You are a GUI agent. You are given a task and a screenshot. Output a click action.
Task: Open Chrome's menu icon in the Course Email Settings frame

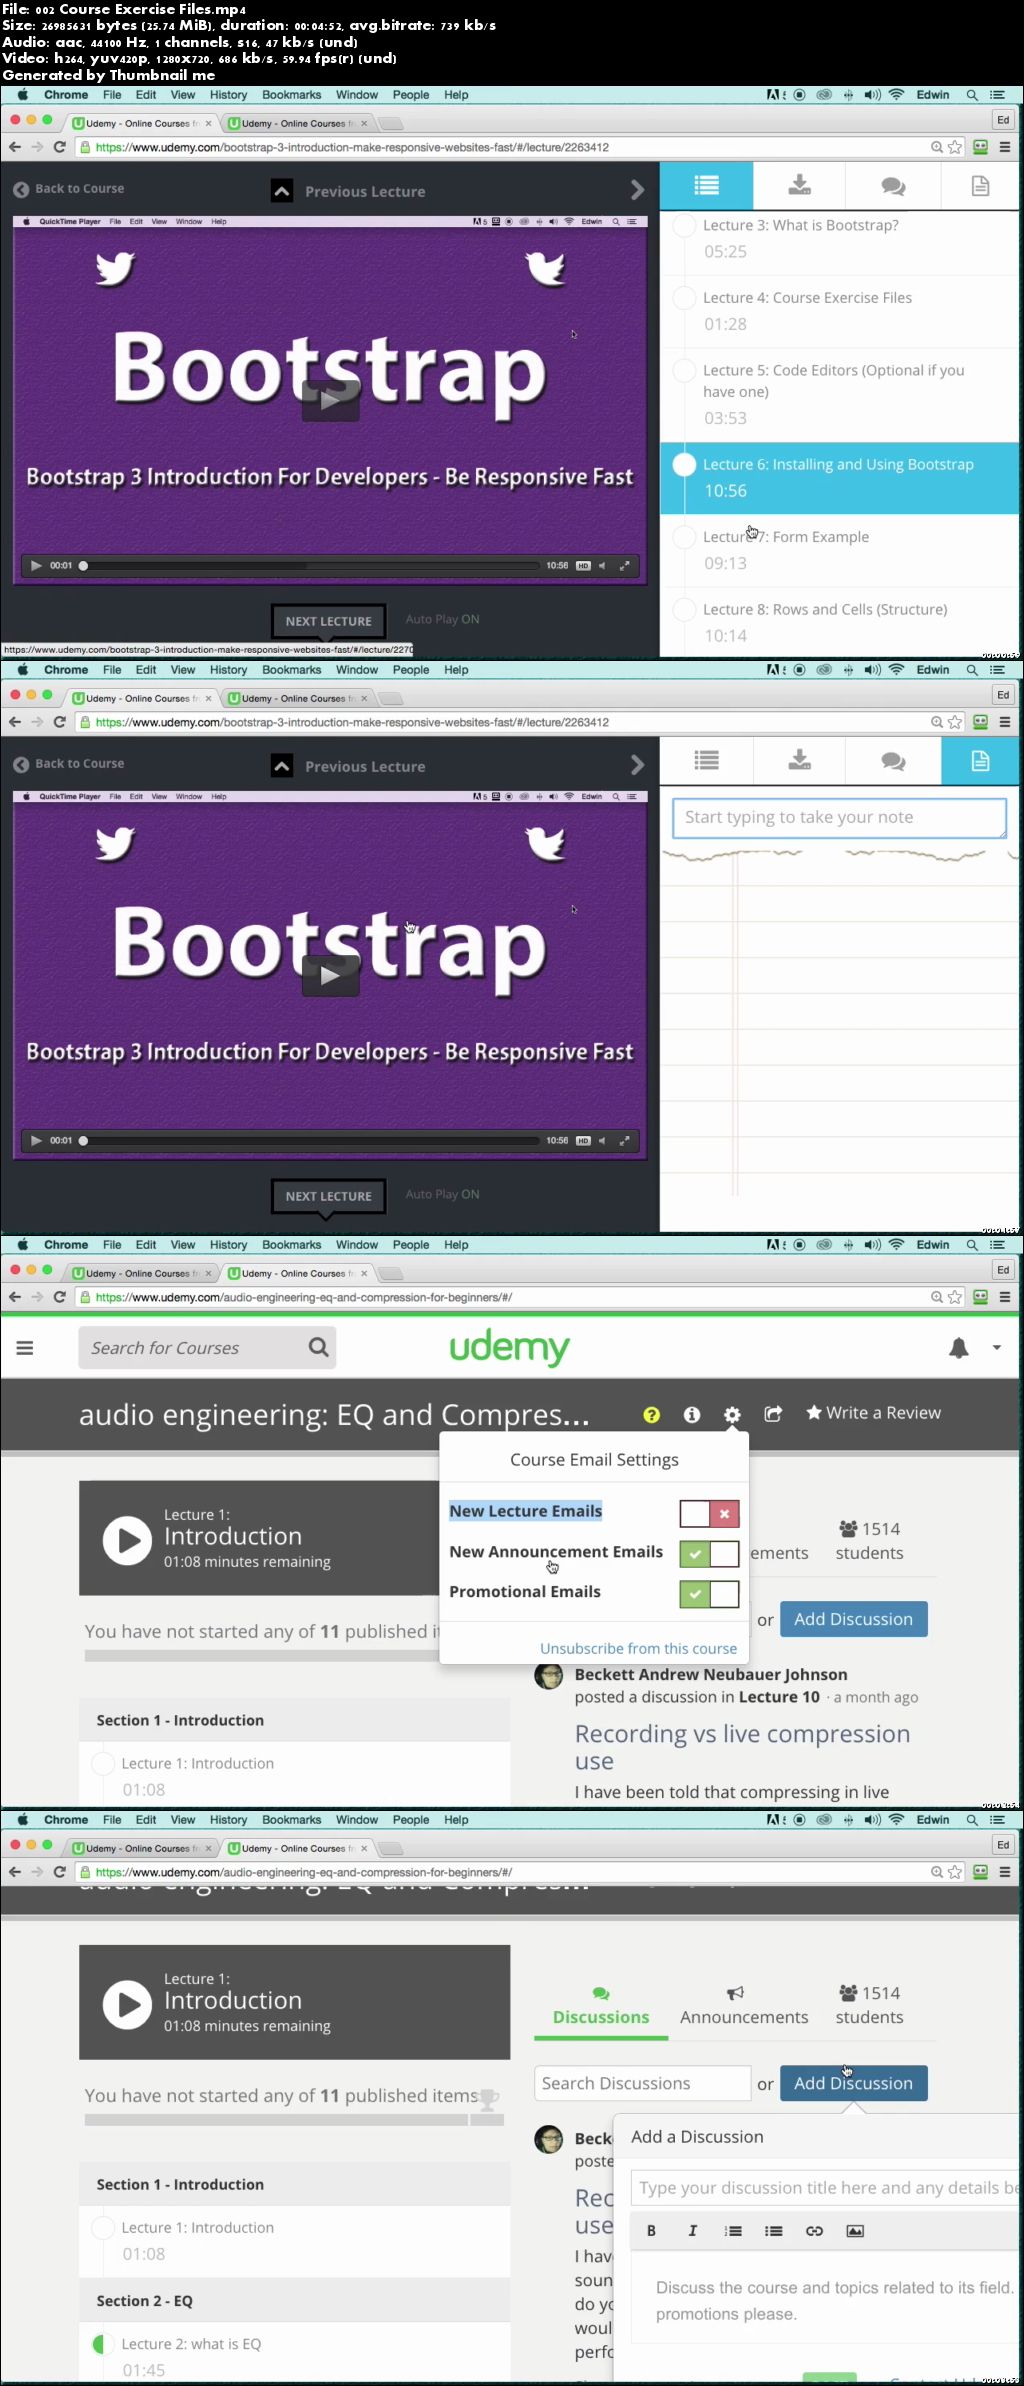click(1004, 1297)
